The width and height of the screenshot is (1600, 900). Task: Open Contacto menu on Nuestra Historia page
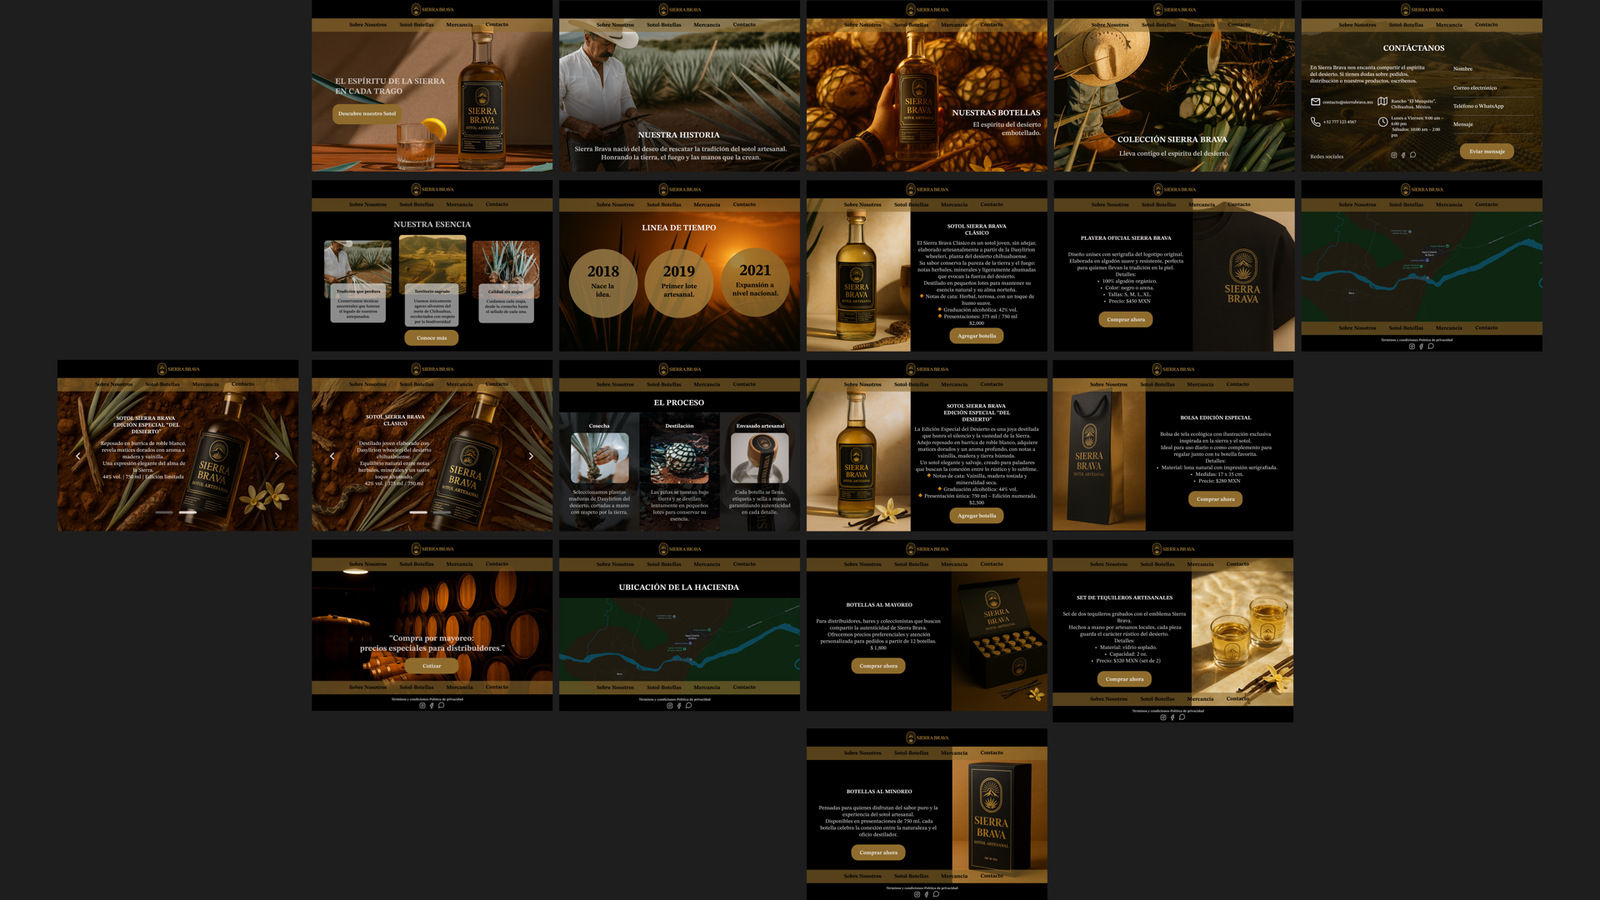point(744,25)
